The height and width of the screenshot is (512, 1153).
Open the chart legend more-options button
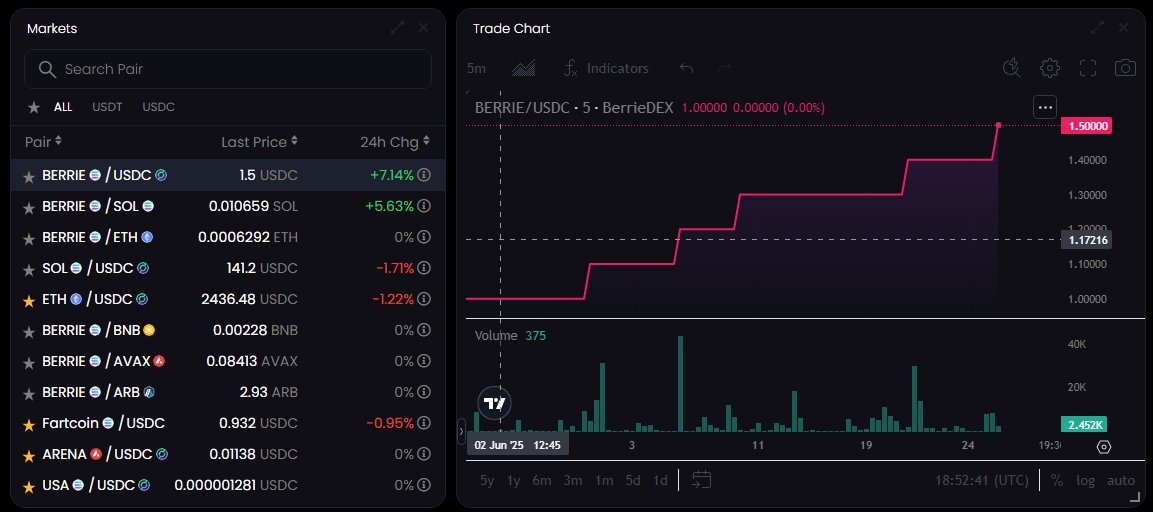[1045, 107]
